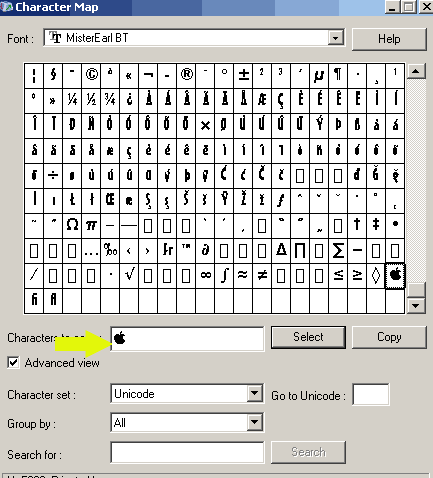
Task: Pick the registered ® character
Action: (x=186, y=76)
